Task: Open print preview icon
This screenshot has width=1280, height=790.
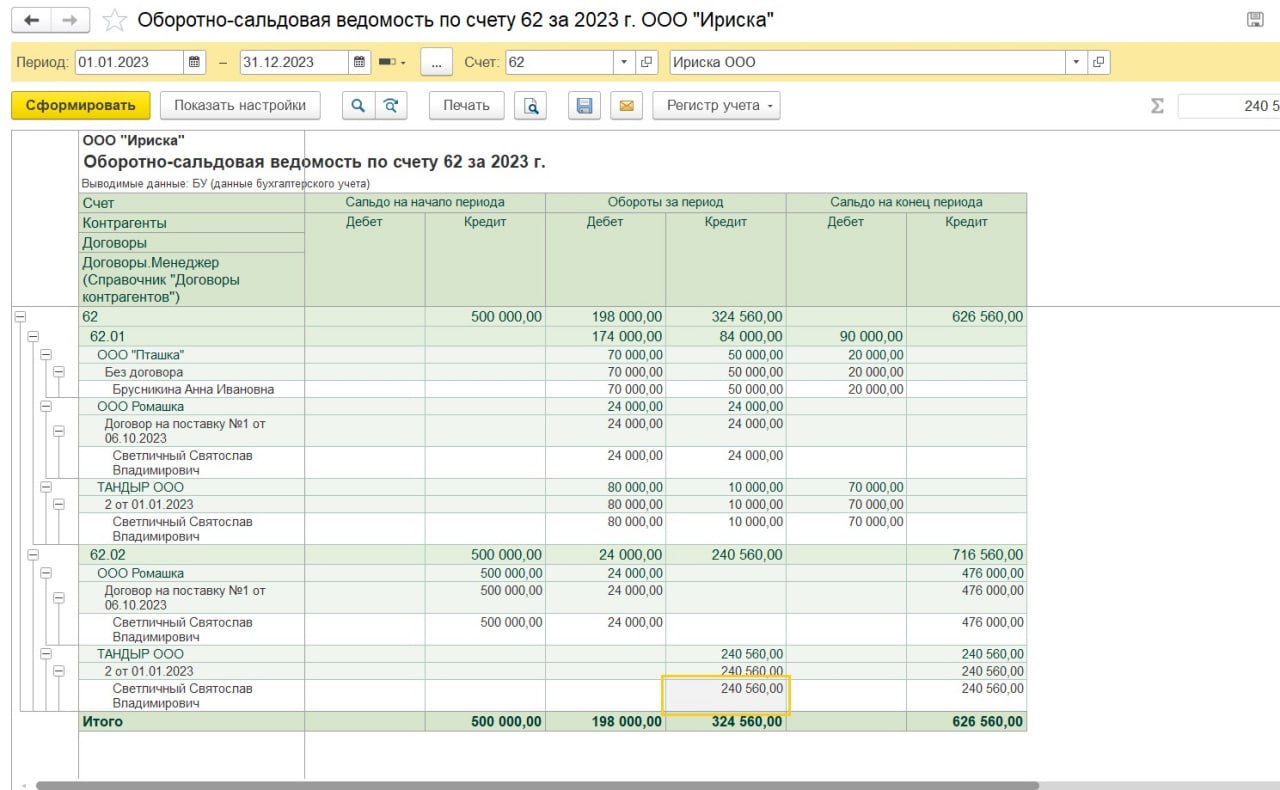Action: (532, 106)
